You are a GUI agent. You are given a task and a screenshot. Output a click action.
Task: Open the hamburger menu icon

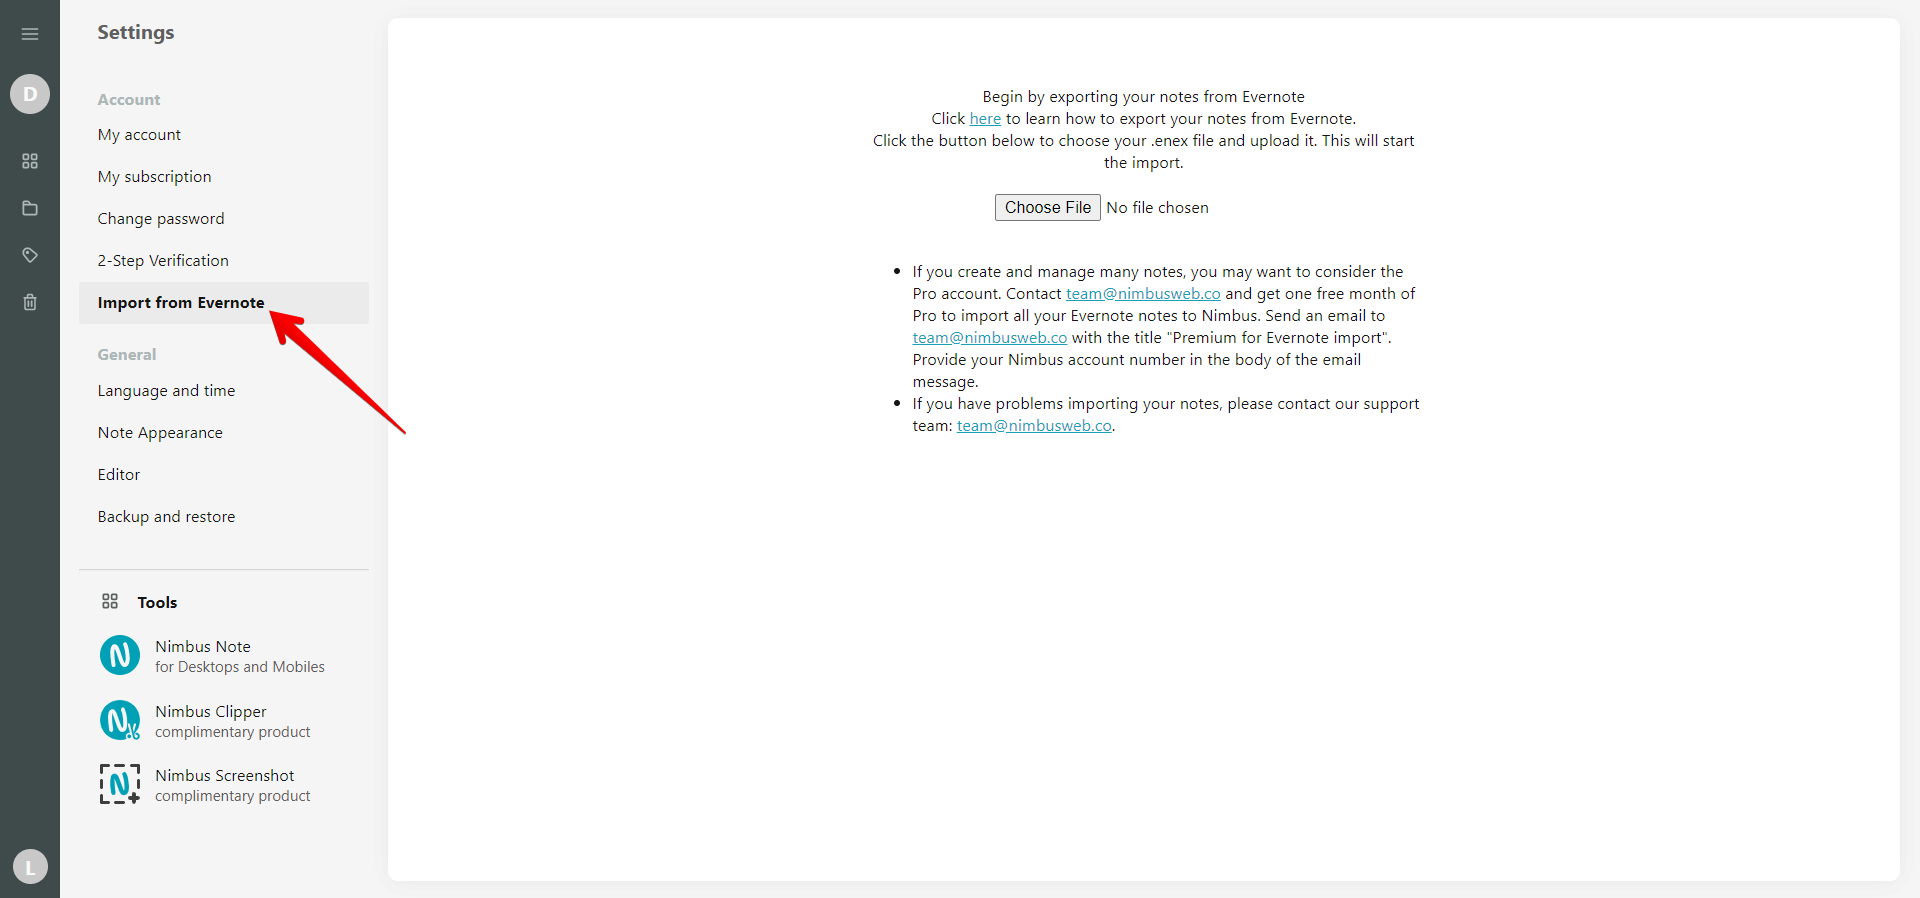30,34
